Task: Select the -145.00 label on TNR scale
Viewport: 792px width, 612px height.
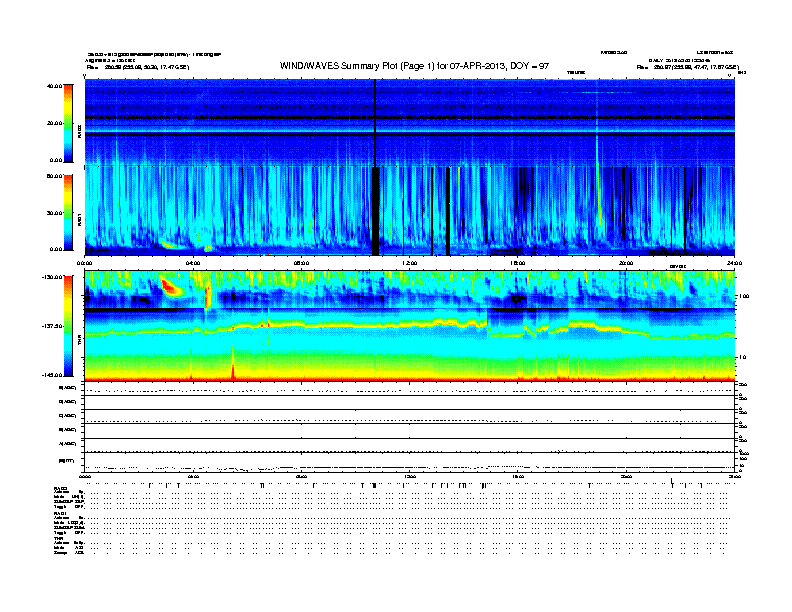Action: (x=53, y=375)
